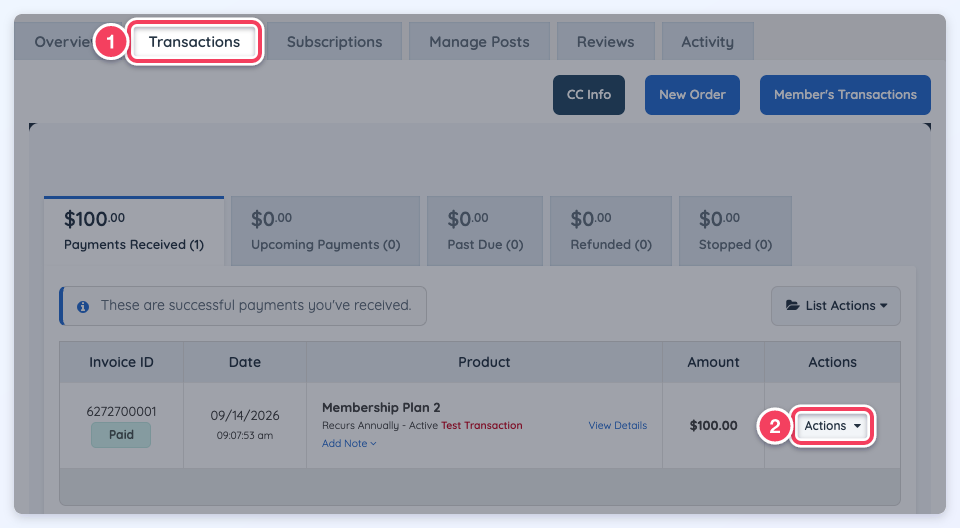Expand Add Note under Membership Plan 2
Viewport: 960px width, 528px height.
pos(349,443)
